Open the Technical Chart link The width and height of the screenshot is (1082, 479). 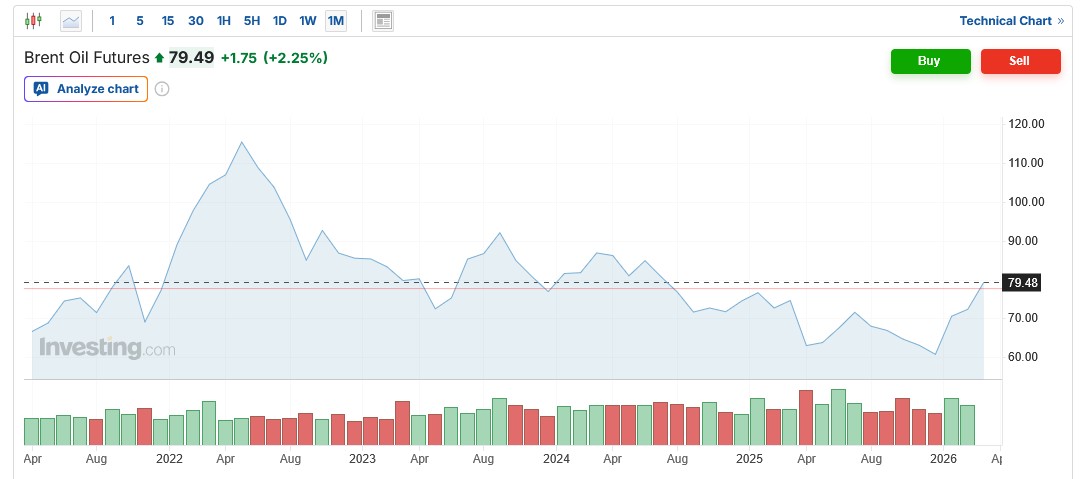tap(1010, 20)
